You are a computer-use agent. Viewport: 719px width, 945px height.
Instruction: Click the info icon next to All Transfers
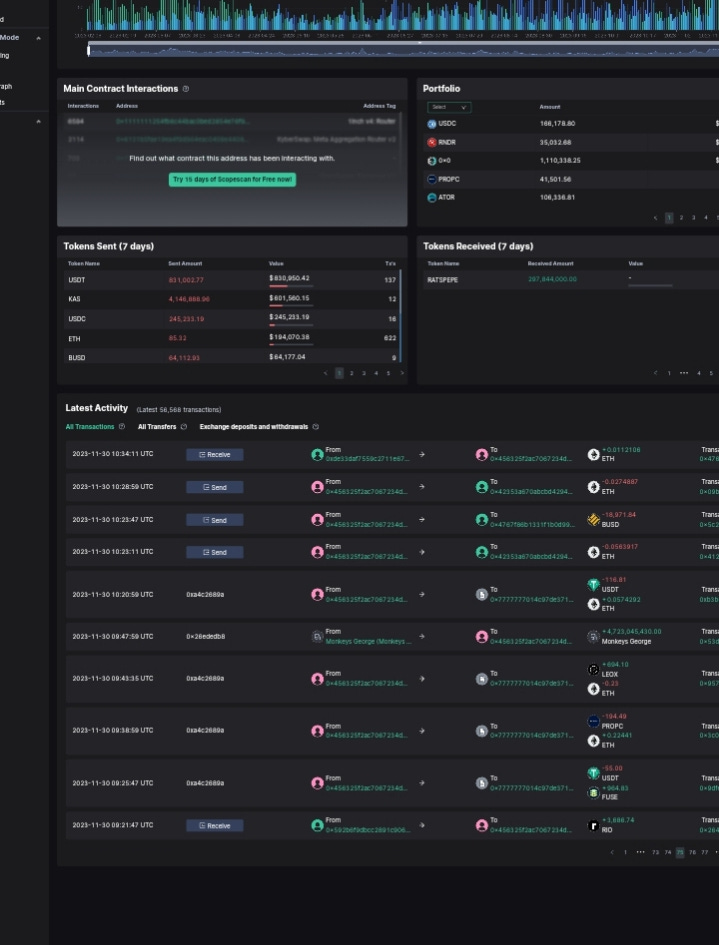pyautogui.click(x=184, y=427)
